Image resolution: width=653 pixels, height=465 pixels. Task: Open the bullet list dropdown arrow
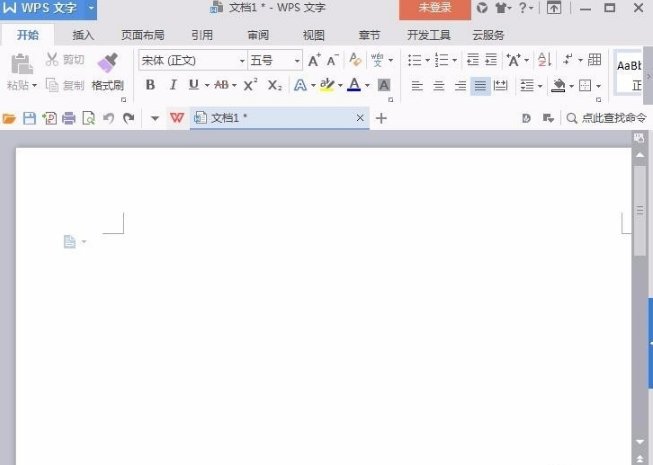[428, 60]
